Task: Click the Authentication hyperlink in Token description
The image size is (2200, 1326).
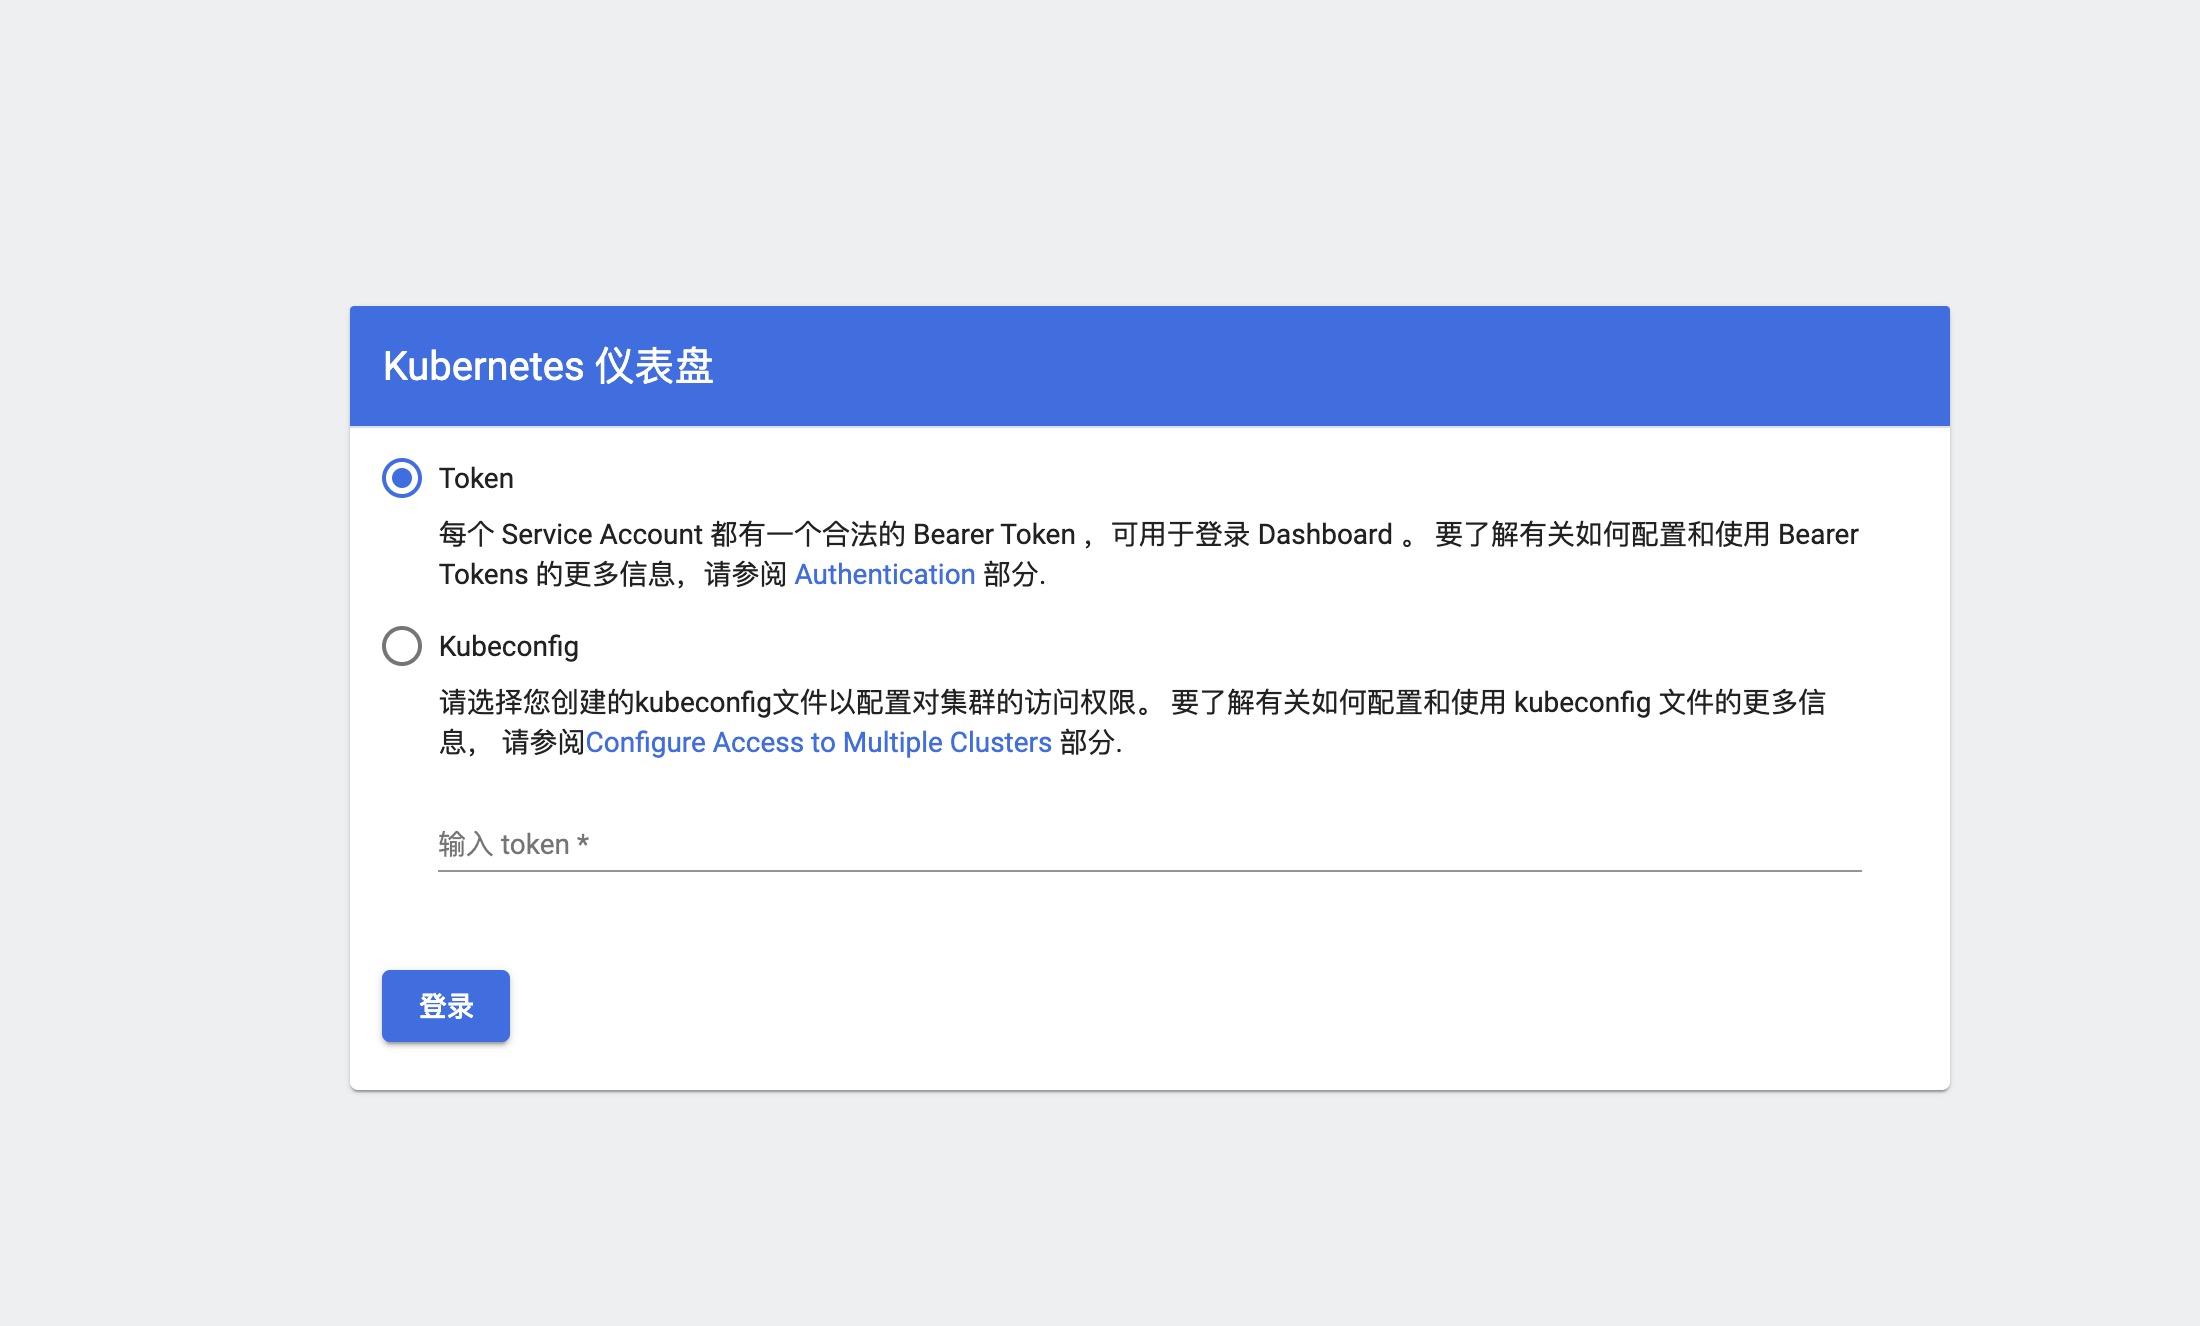Action: pyautogui.click(x=884, y=574)
